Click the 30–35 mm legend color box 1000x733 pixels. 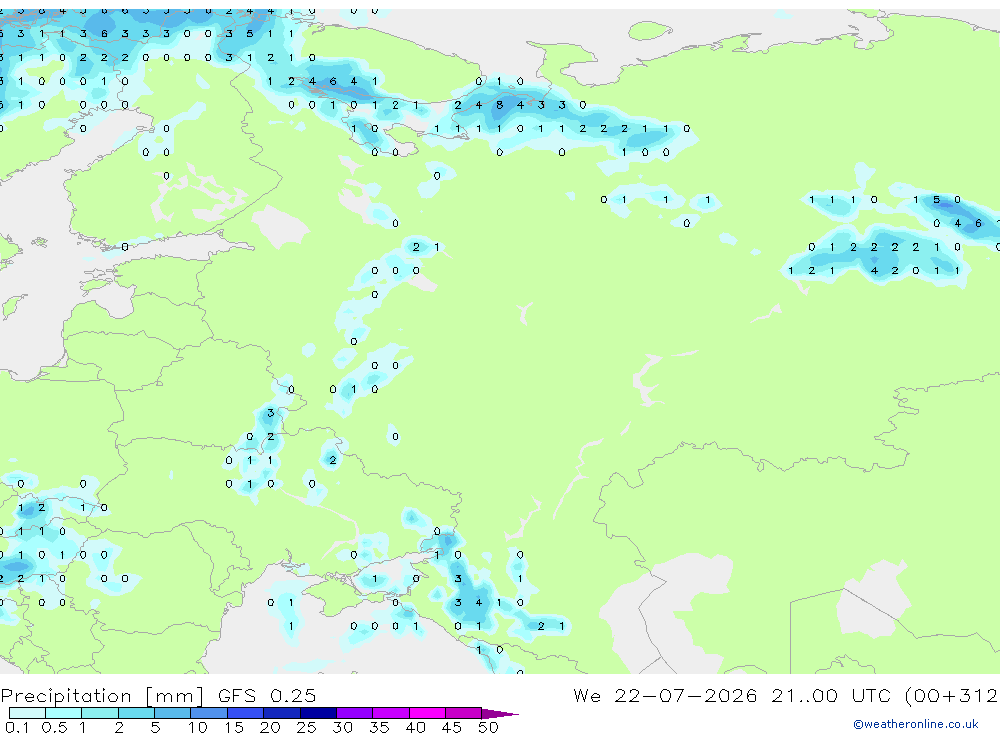click(x=355, y=713)
